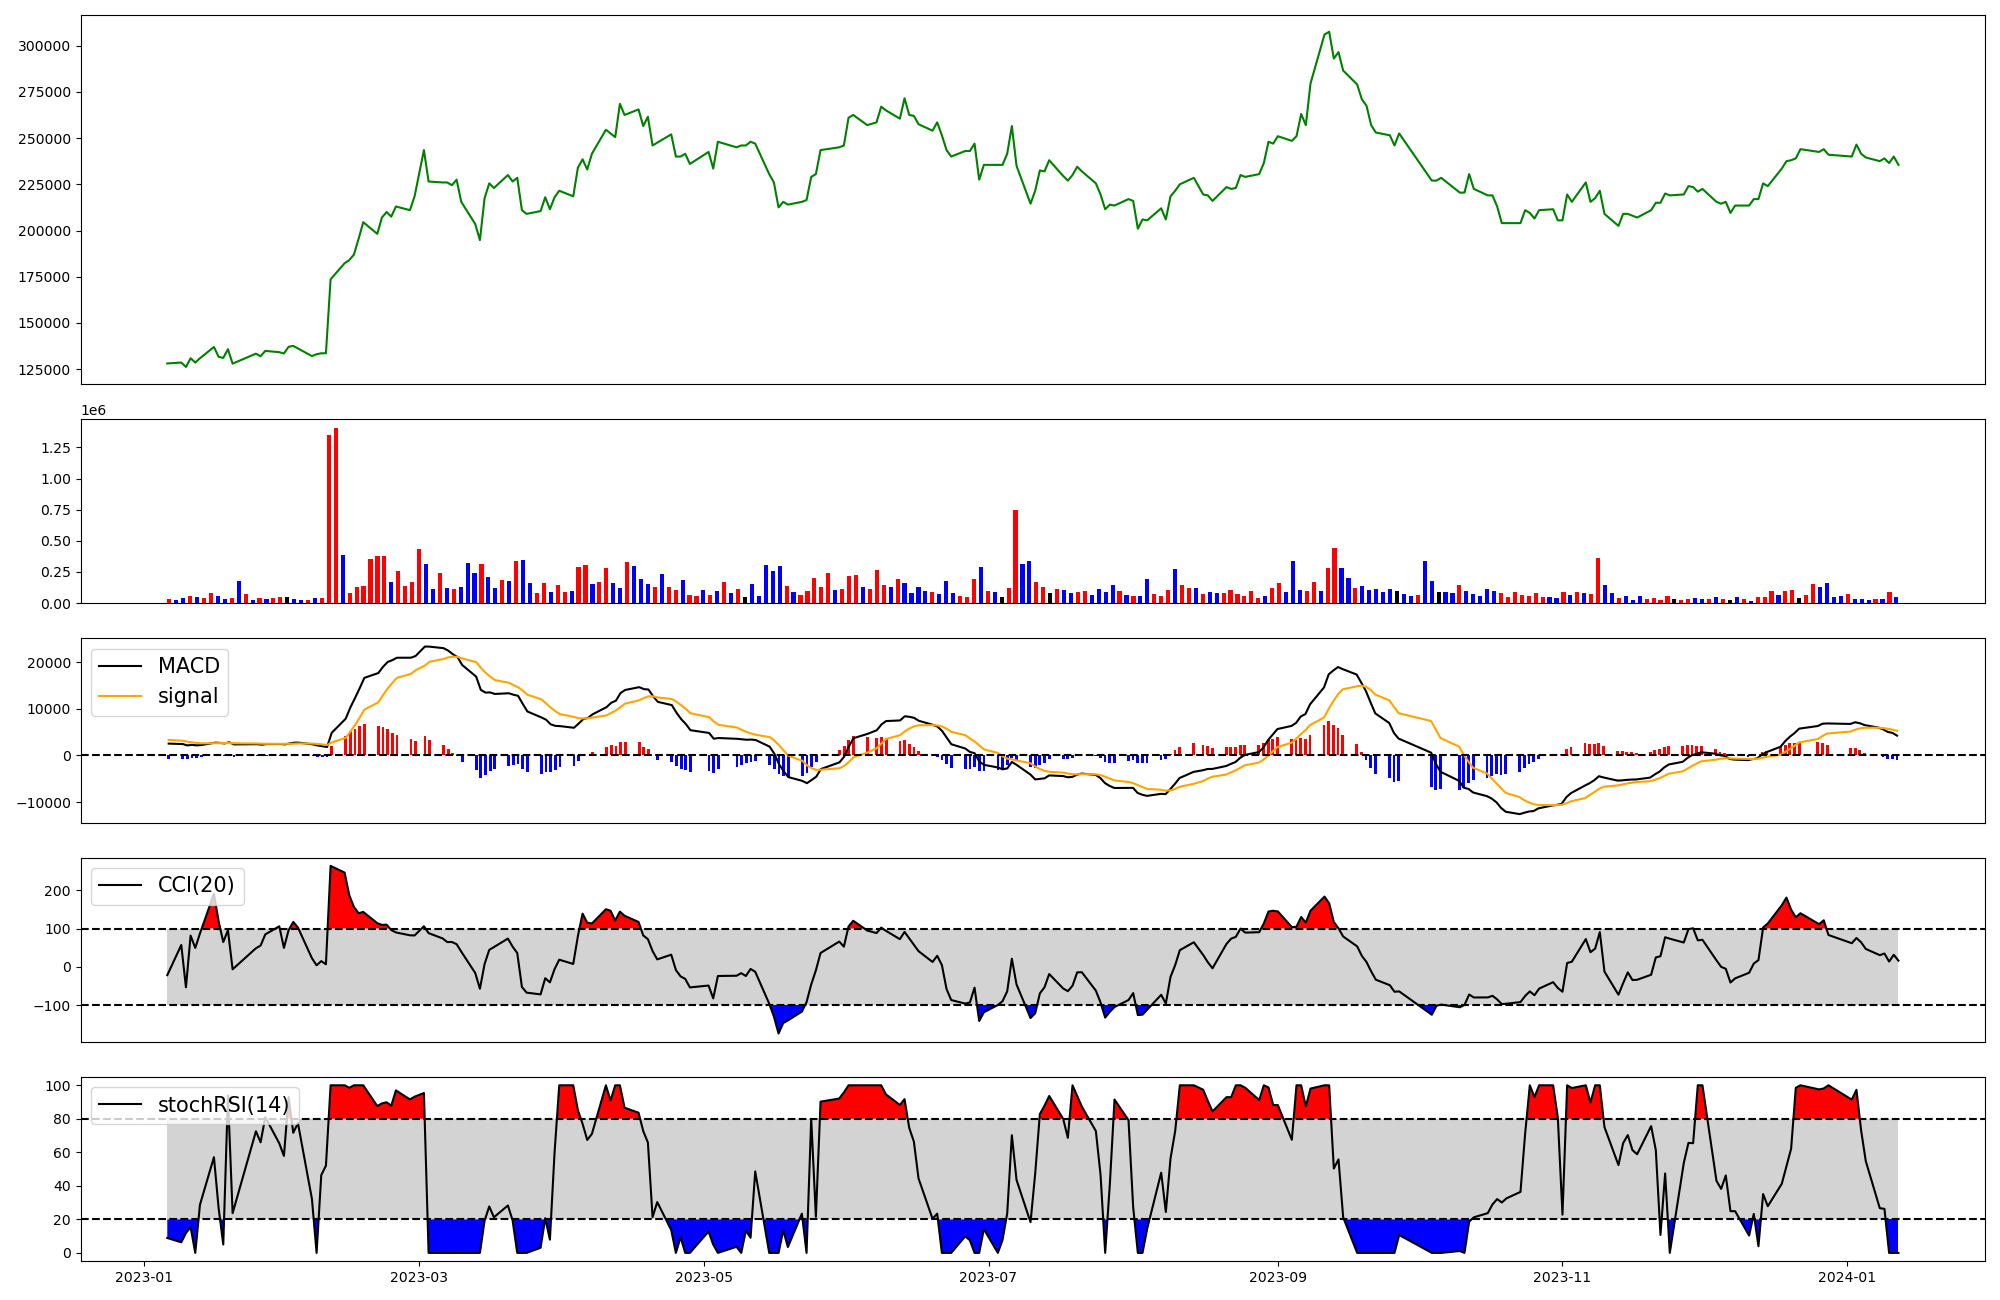Click the 20000 tick on the MACD axis
Image resolution: width=2000 pixels, height=1300 pixels.
49,663
